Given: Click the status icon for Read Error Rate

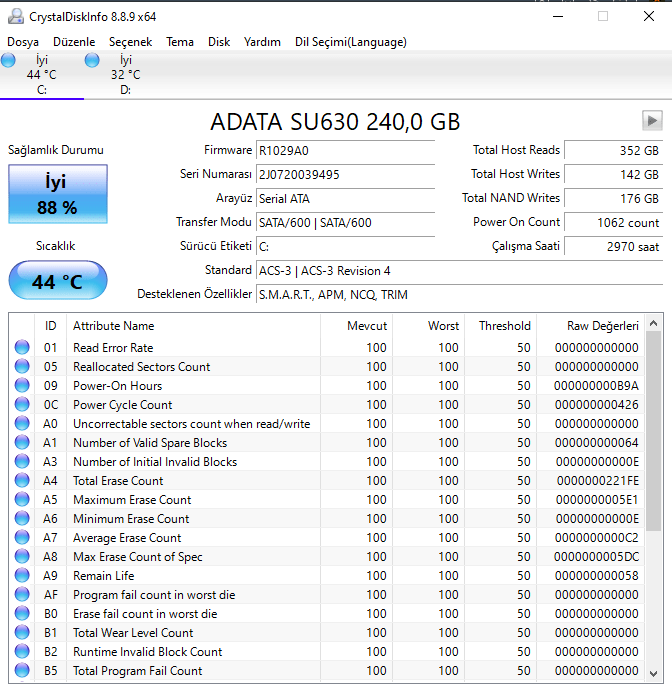Looking at the screenshot, I should pyautogui.click(x=22, y=347).
